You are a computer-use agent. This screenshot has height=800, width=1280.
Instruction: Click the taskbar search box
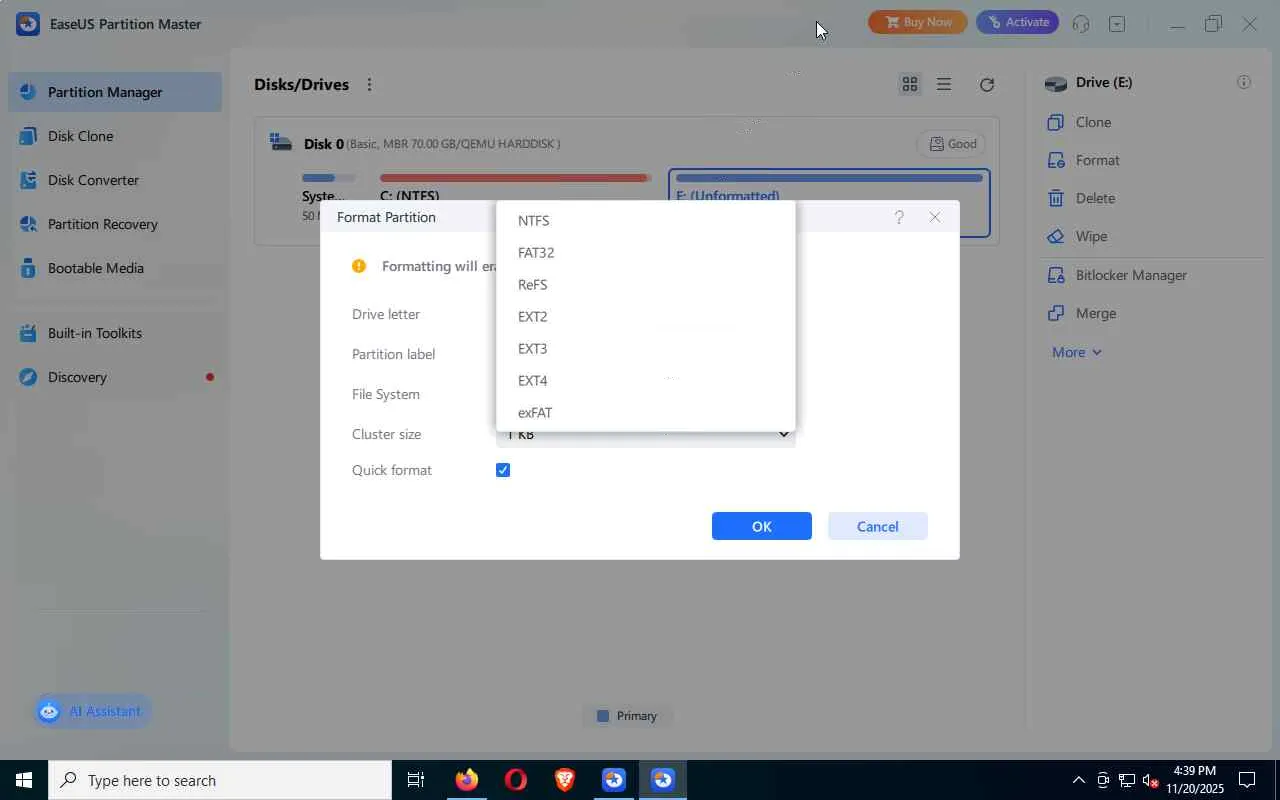click(x=220, y=780)
